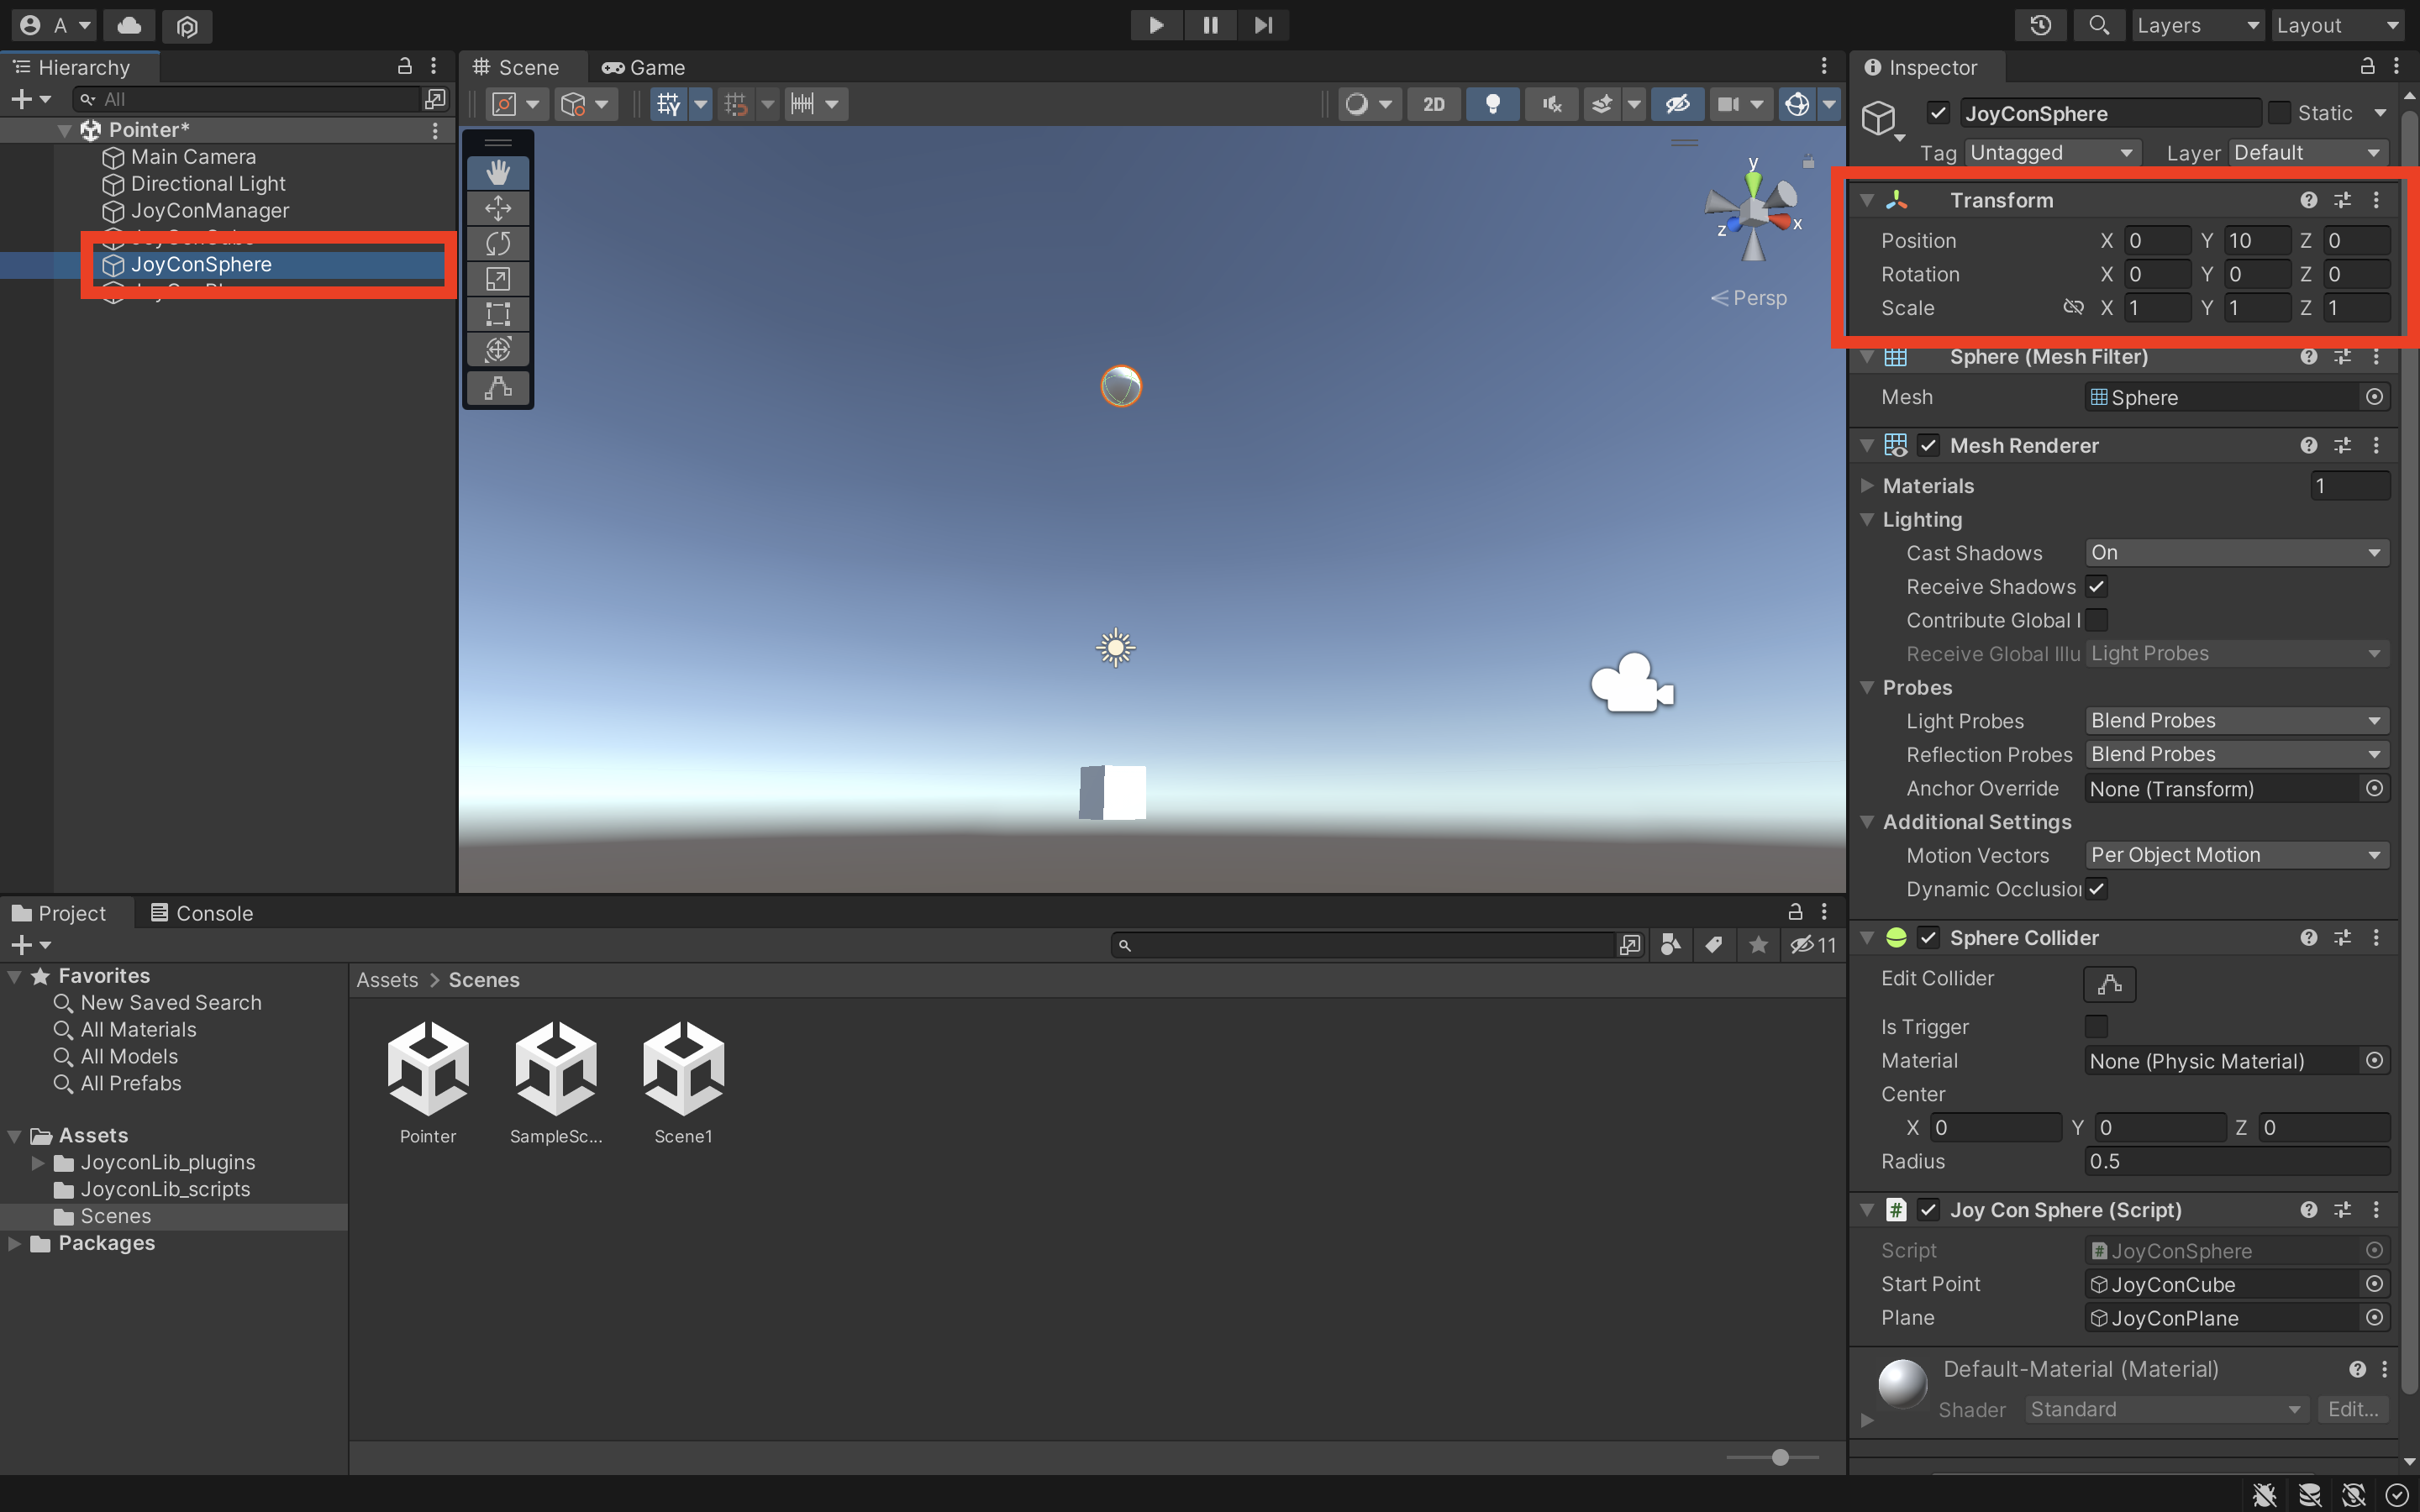
Task: Click the shader Edit... button
Action: (x=2352, y=1409)
